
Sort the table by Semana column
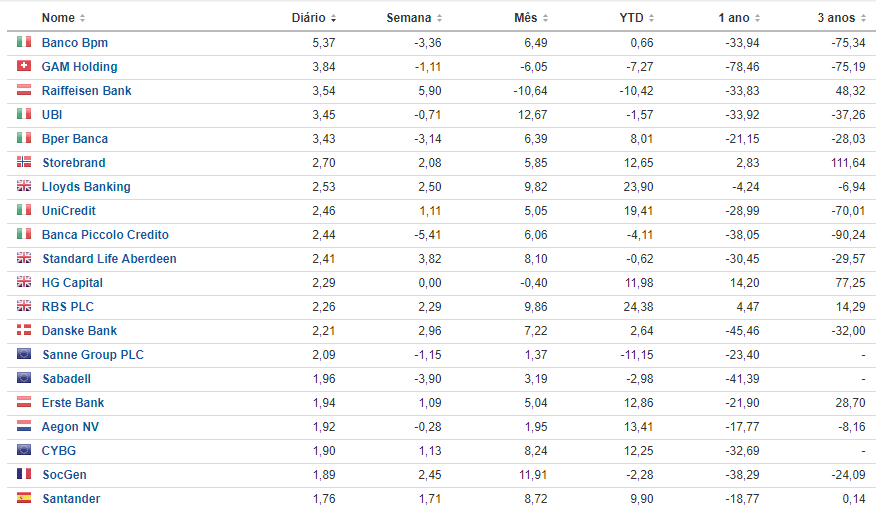[x=414, y=18]
